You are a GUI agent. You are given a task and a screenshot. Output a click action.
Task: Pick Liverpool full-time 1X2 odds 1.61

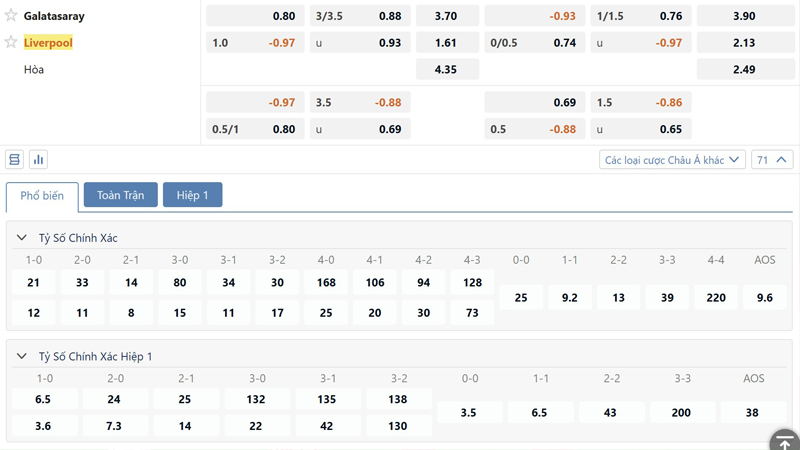(447, 42)
